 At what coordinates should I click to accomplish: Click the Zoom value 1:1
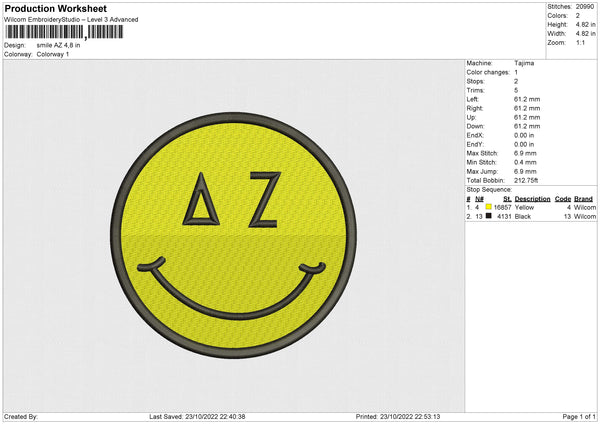[580, 42]
